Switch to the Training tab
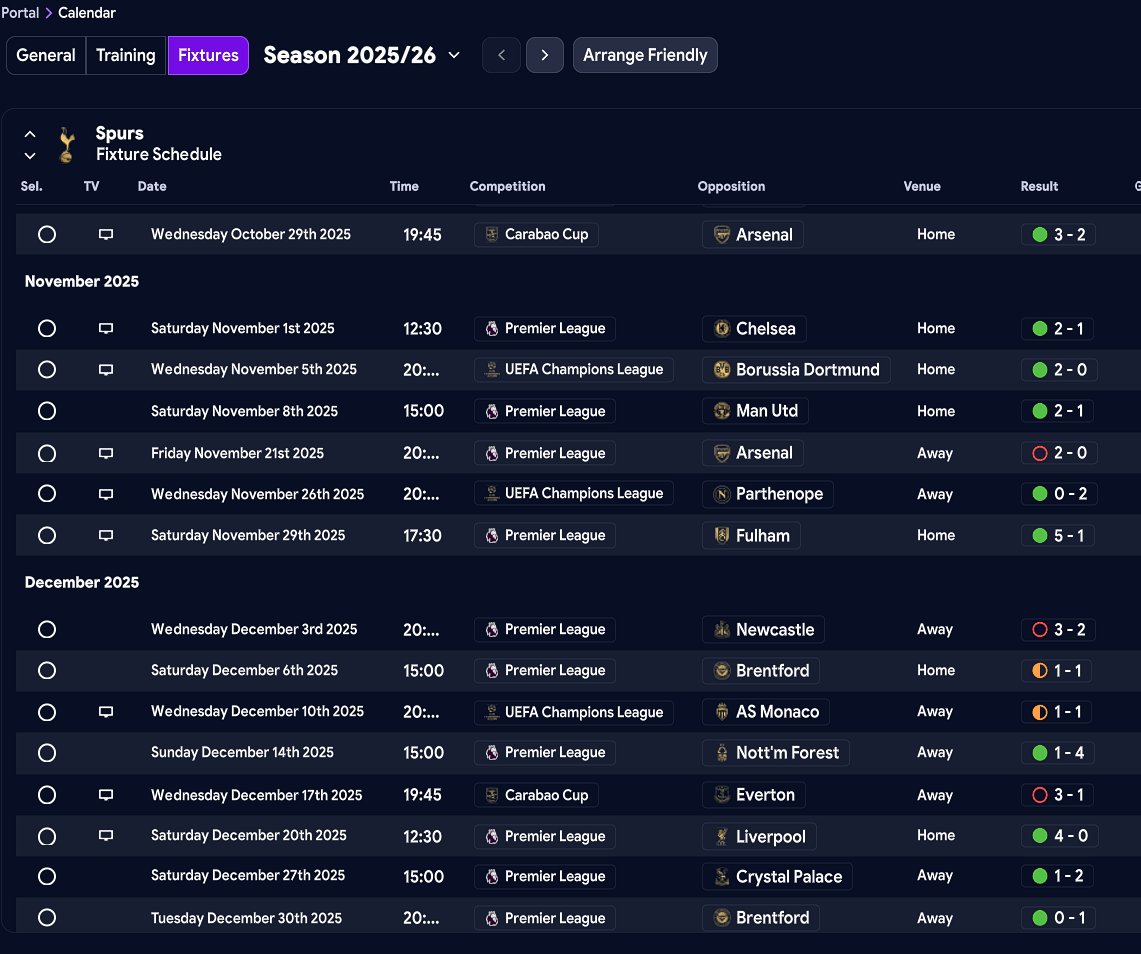This screenshot has height=954, width=1141. point(126,55)
